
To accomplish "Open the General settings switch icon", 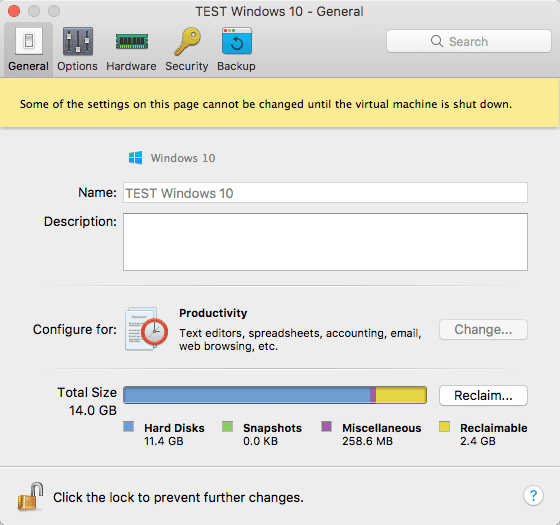I will (29, 41).
